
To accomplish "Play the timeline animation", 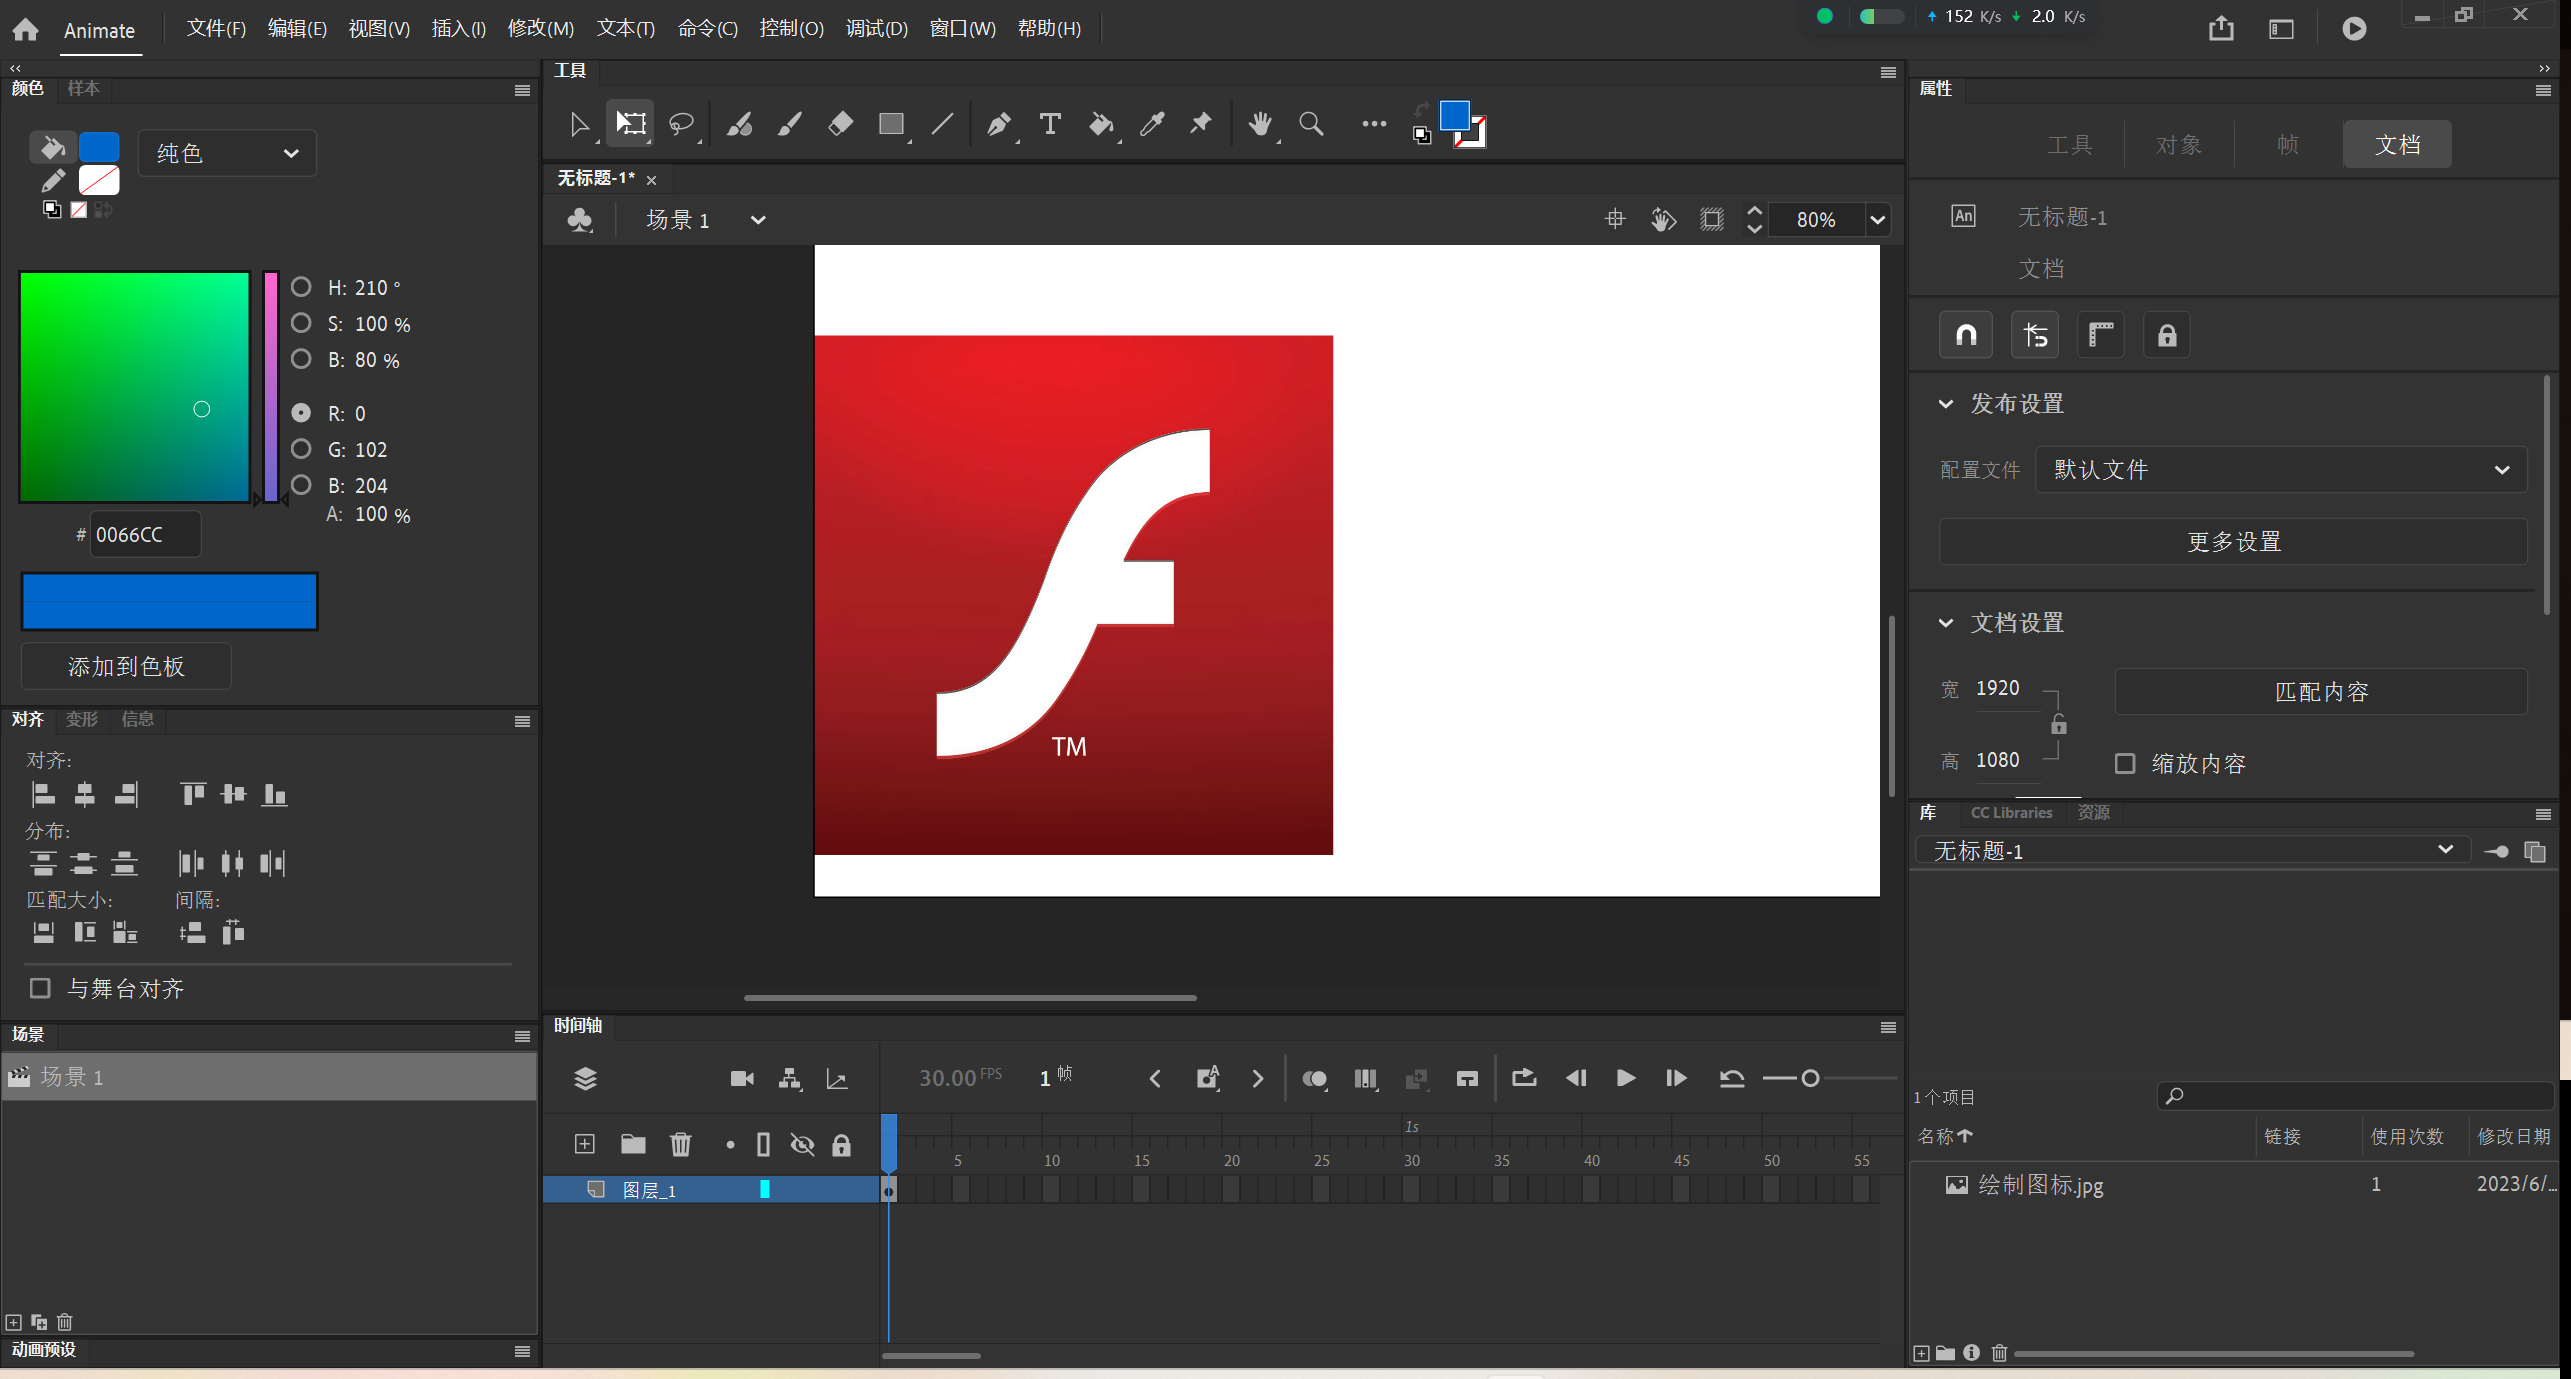I will (1626, 1078).
